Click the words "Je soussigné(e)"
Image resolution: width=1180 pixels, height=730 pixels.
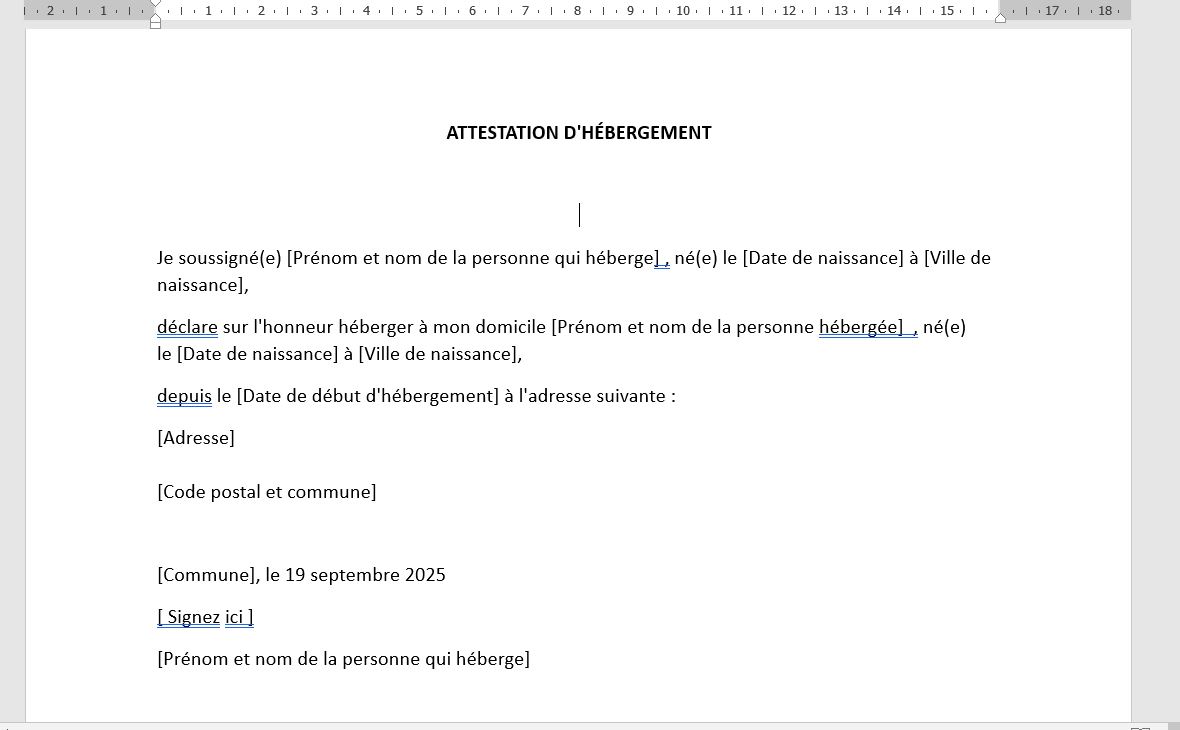(x=219, y=258)
